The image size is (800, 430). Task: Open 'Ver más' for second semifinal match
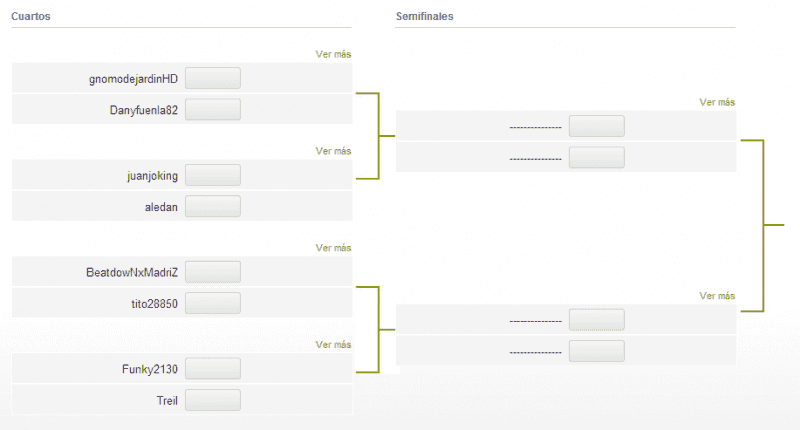[717, 296]
